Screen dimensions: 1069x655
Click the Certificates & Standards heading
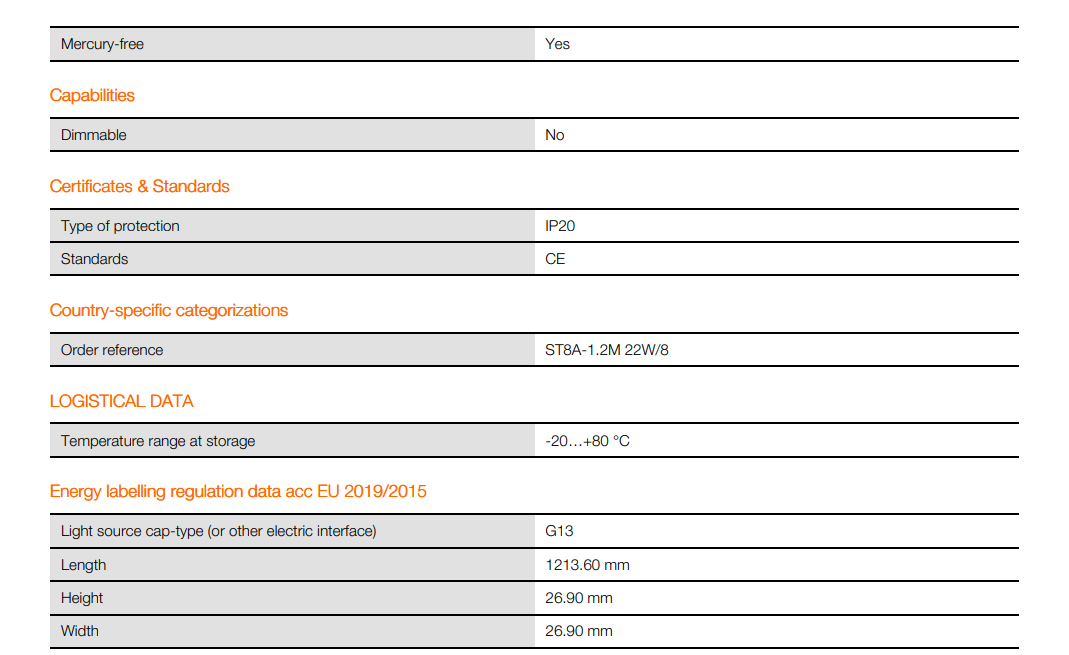pyautogui.click(x=139, y=186)
